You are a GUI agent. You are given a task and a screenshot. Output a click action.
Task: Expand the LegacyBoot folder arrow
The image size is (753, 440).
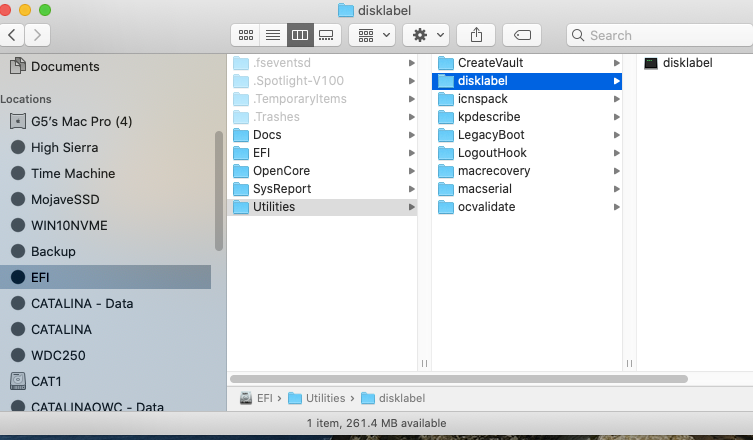617,135
